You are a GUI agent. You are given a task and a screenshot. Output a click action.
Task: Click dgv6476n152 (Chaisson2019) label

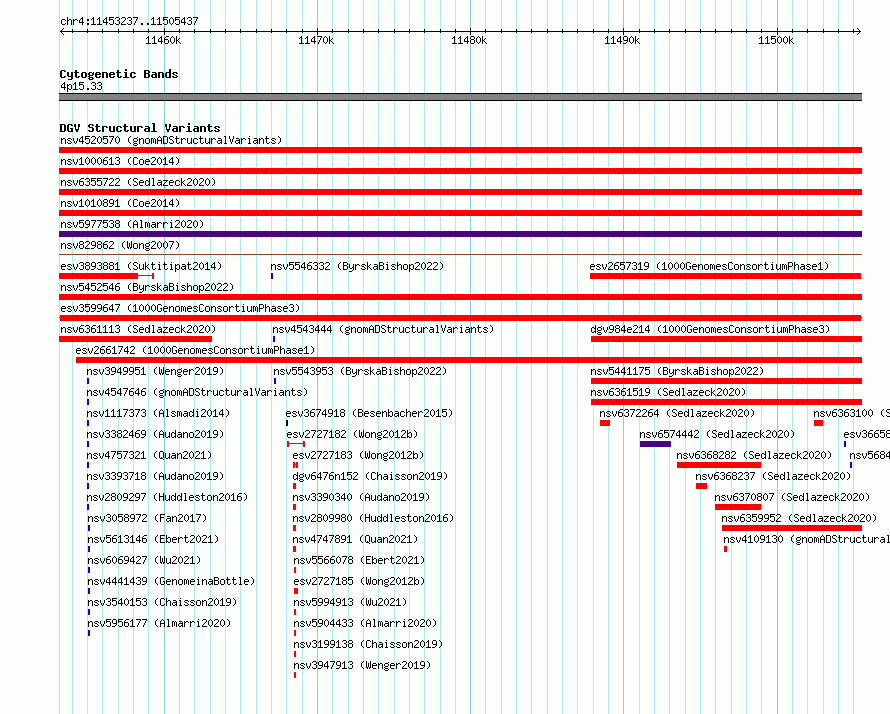371,476
